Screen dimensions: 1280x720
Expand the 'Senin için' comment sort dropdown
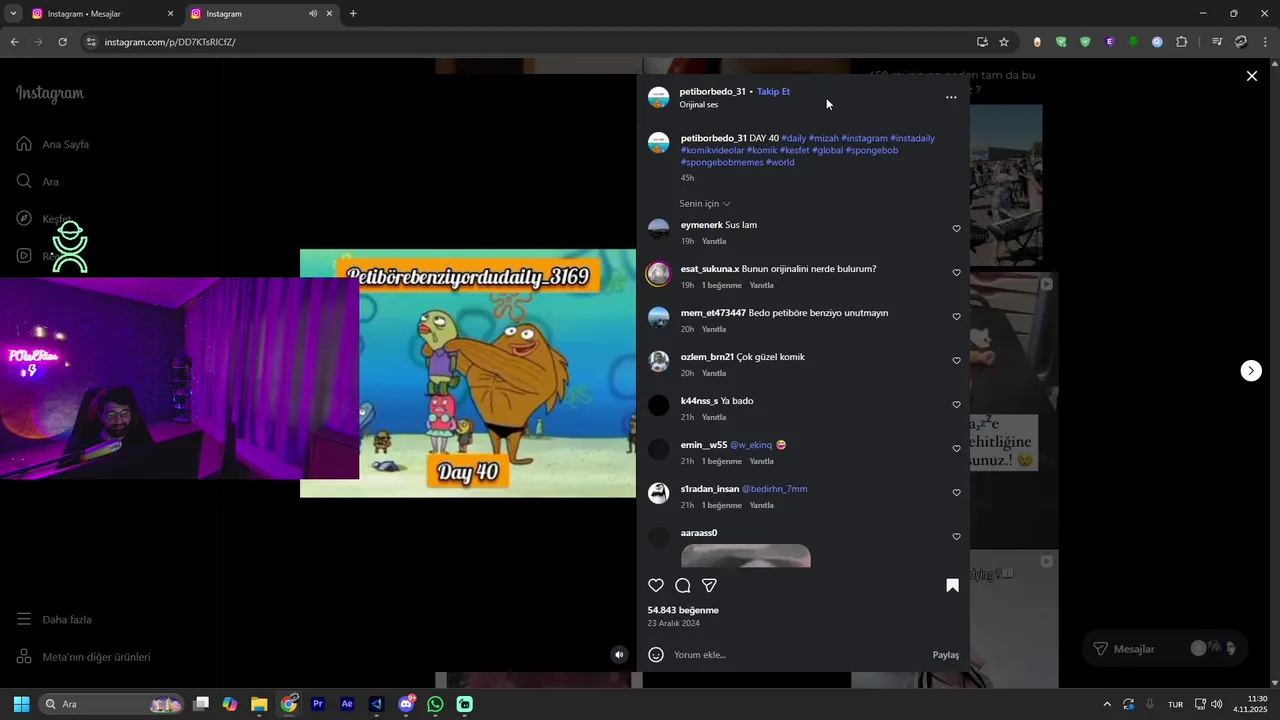coord(705,204)
